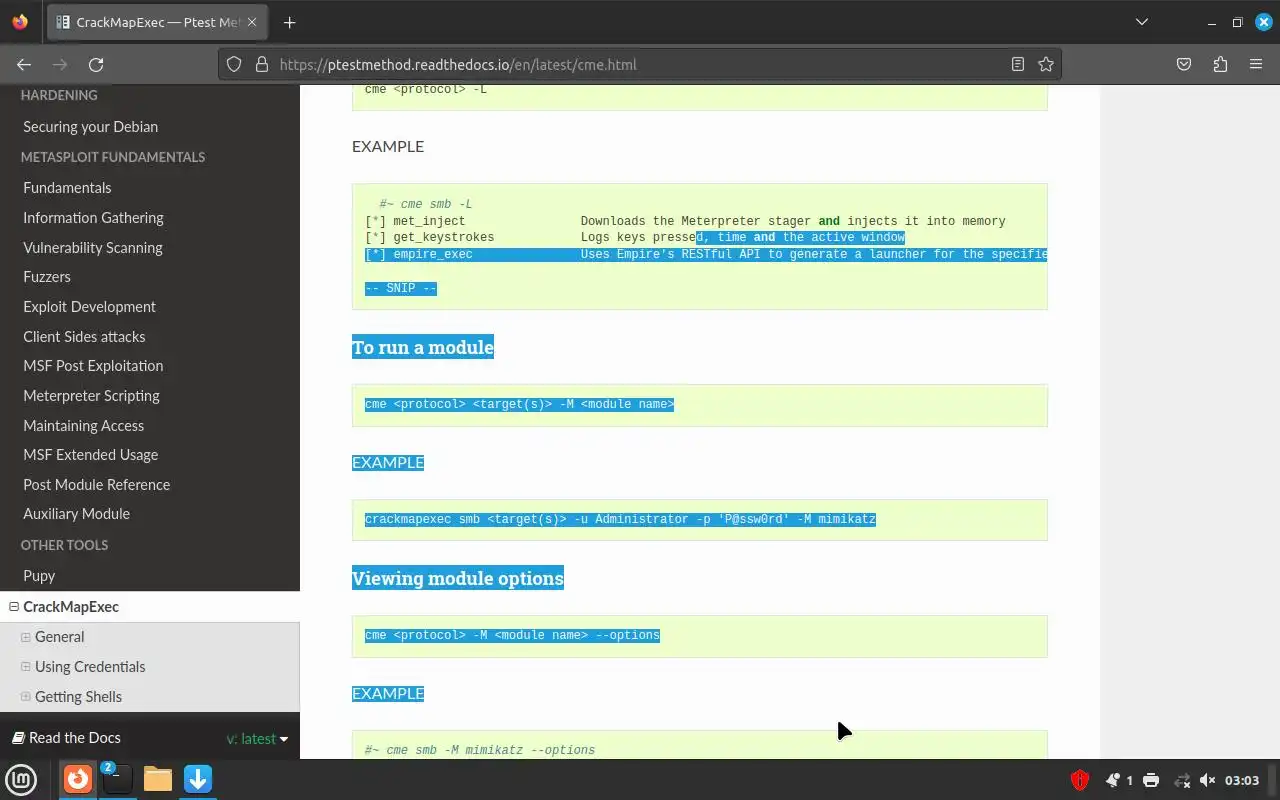Click the Using Credentials sidebar link
The image size is (1280, 800).
pyautogui.click(x=90, y=667)
